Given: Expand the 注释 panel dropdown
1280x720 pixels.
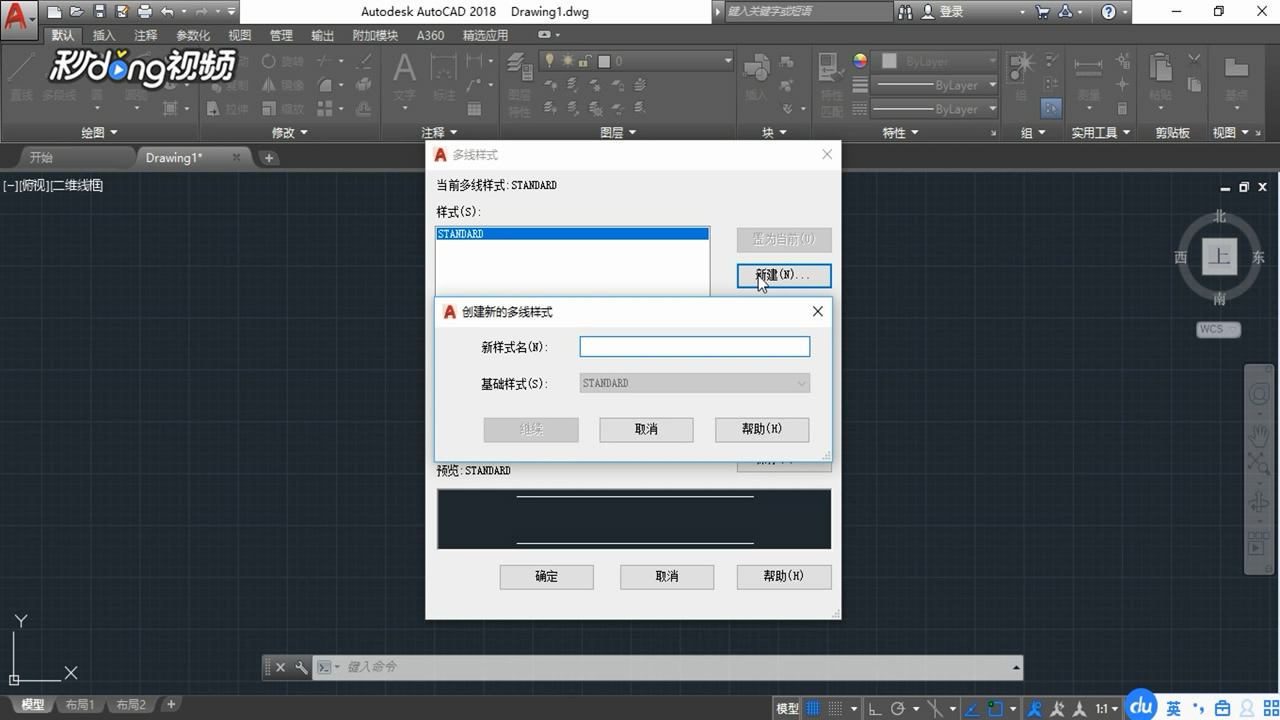Looking at the screenshot, I should coord(439,132).
